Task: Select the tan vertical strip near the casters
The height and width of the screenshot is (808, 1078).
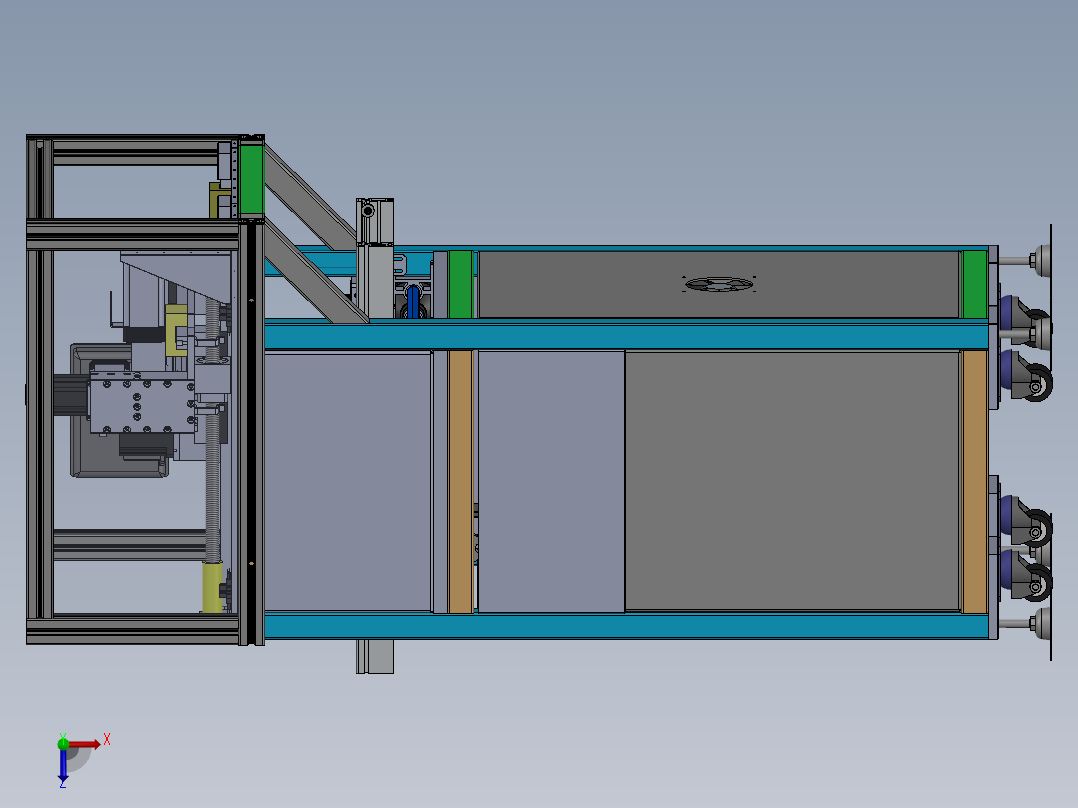Action: 975,481
